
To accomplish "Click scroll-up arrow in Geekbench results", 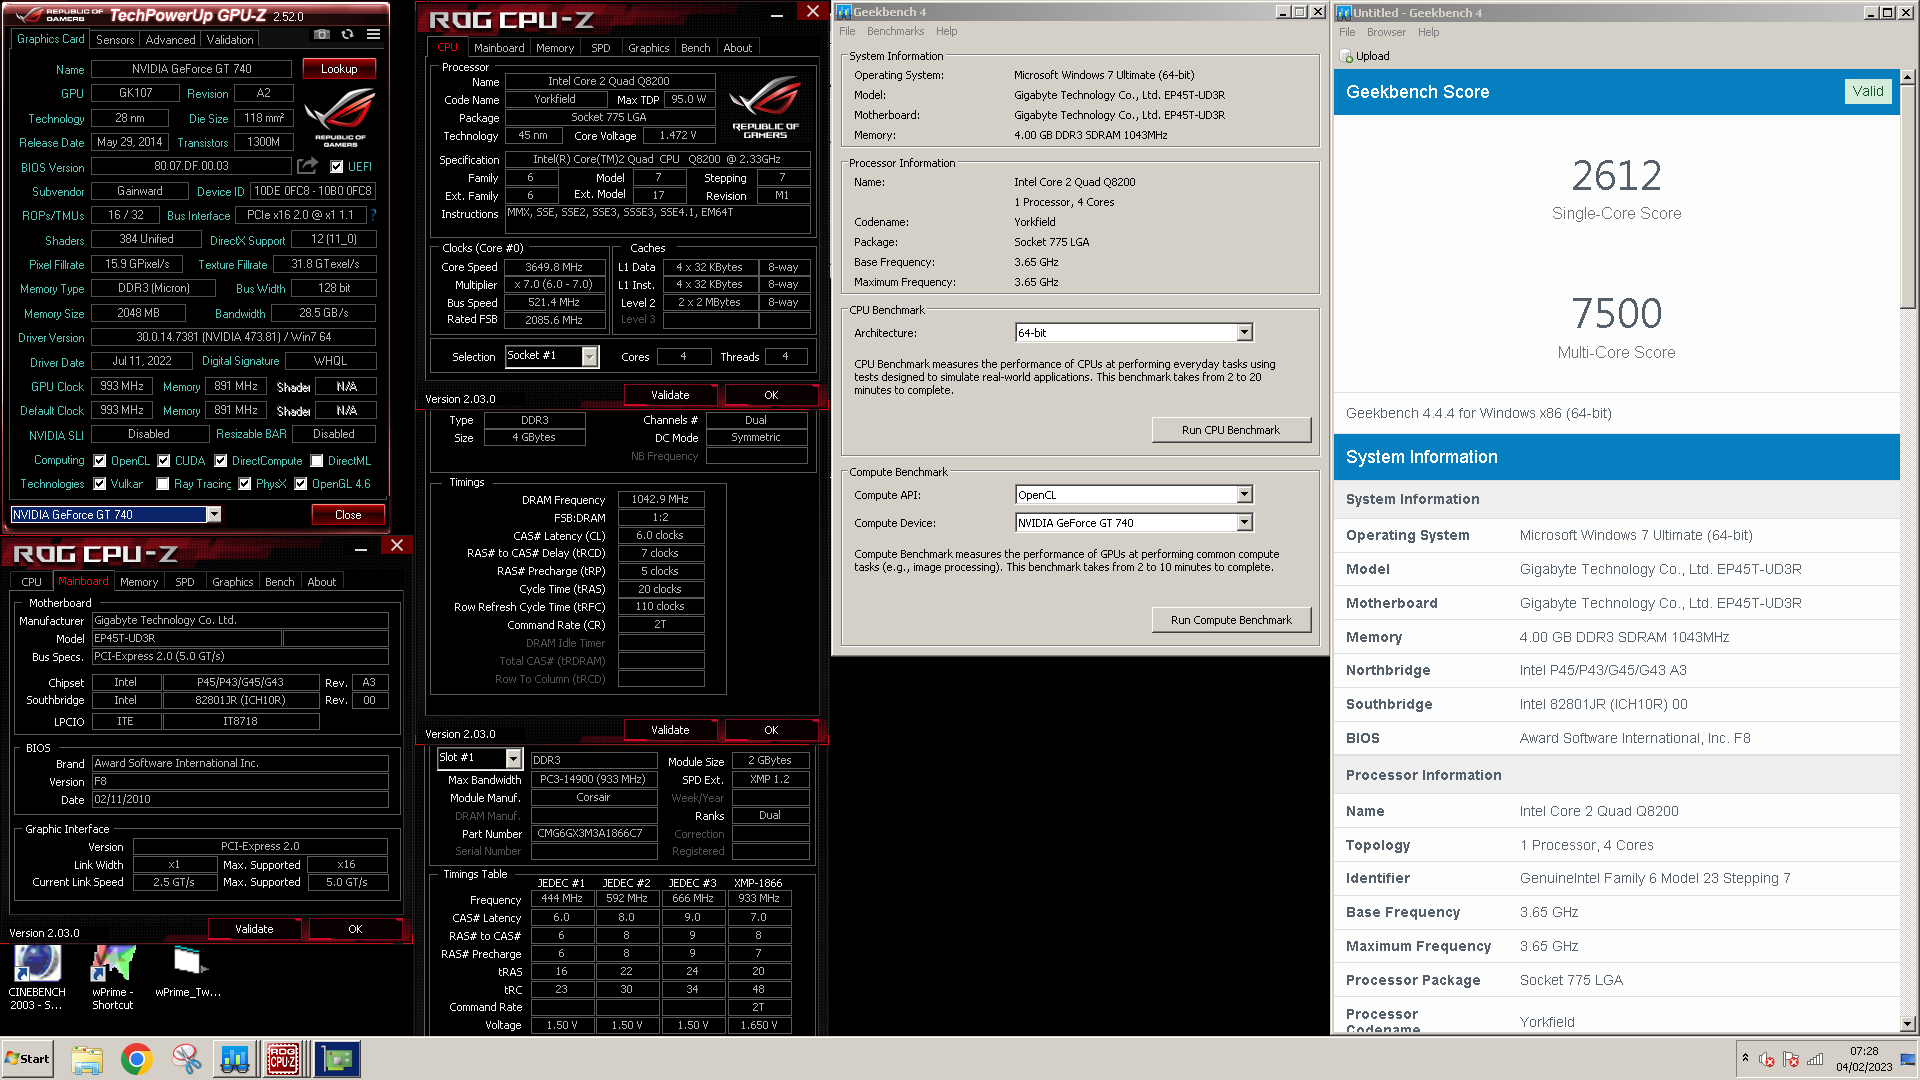I will [x=1908, y=77].
